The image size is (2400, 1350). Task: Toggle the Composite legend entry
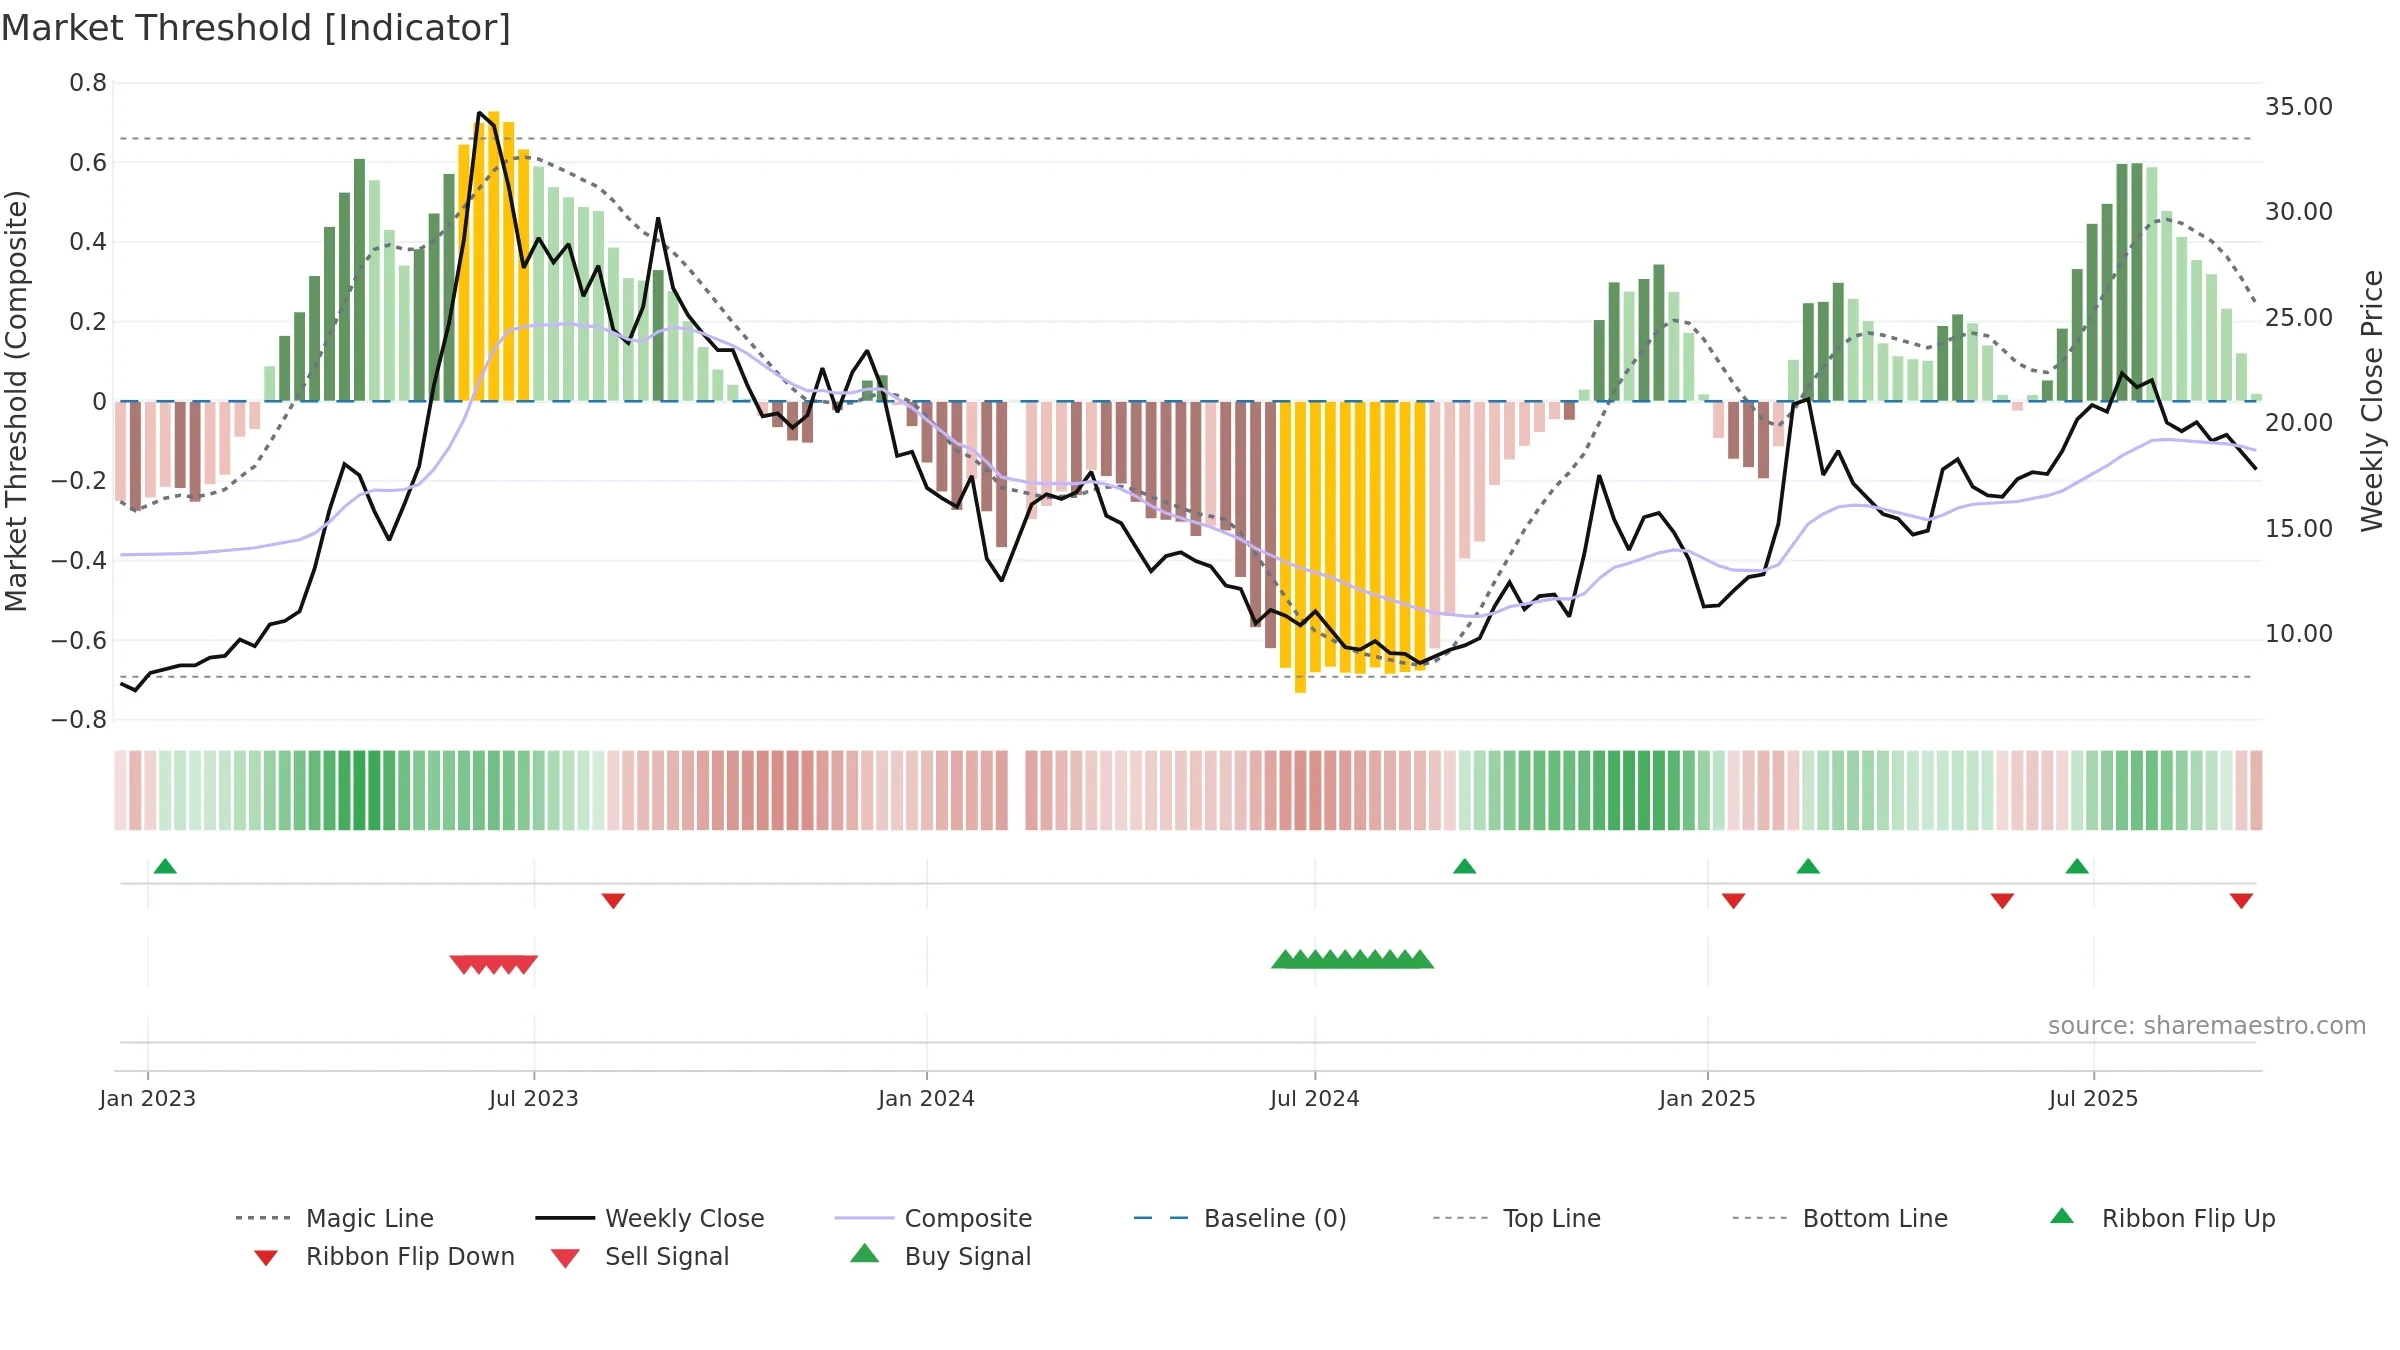933,1218
